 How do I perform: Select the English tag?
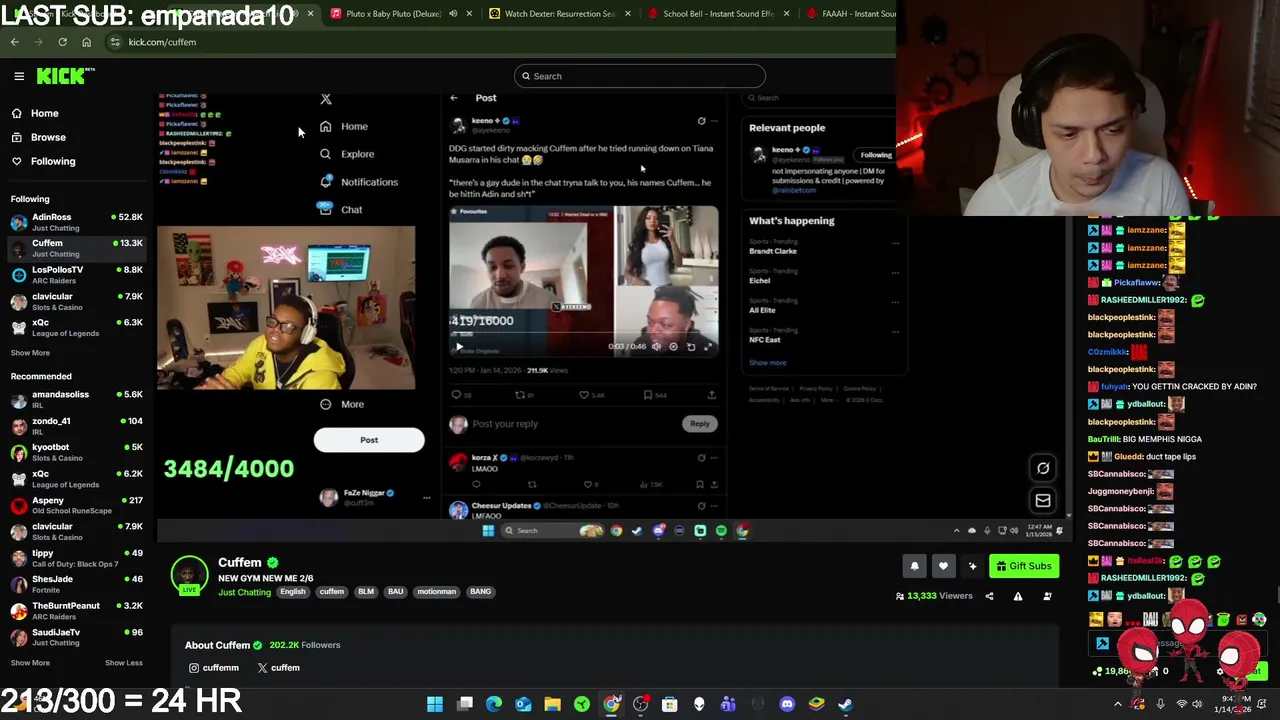tap(293, 592)
